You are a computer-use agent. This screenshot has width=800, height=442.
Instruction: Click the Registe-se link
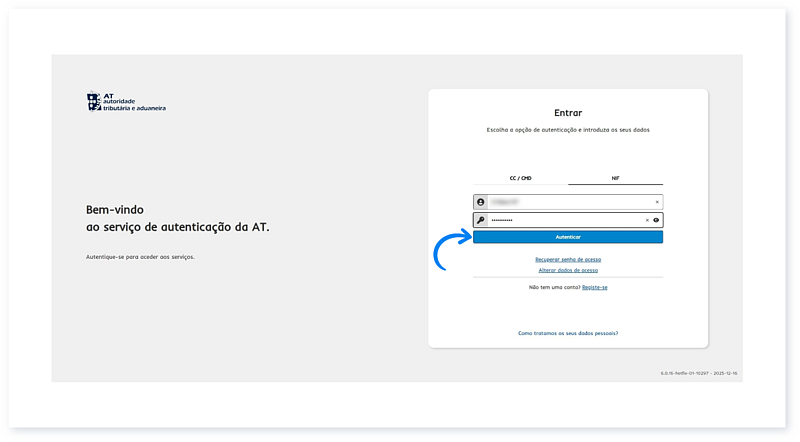pyautogui.click(x=595, y=287)
